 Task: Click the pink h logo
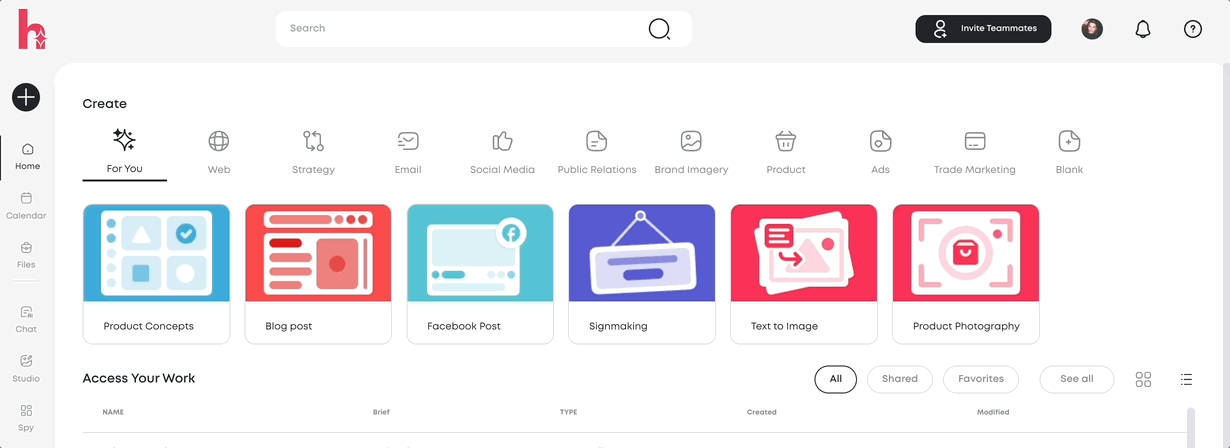[x=32, y=29]
